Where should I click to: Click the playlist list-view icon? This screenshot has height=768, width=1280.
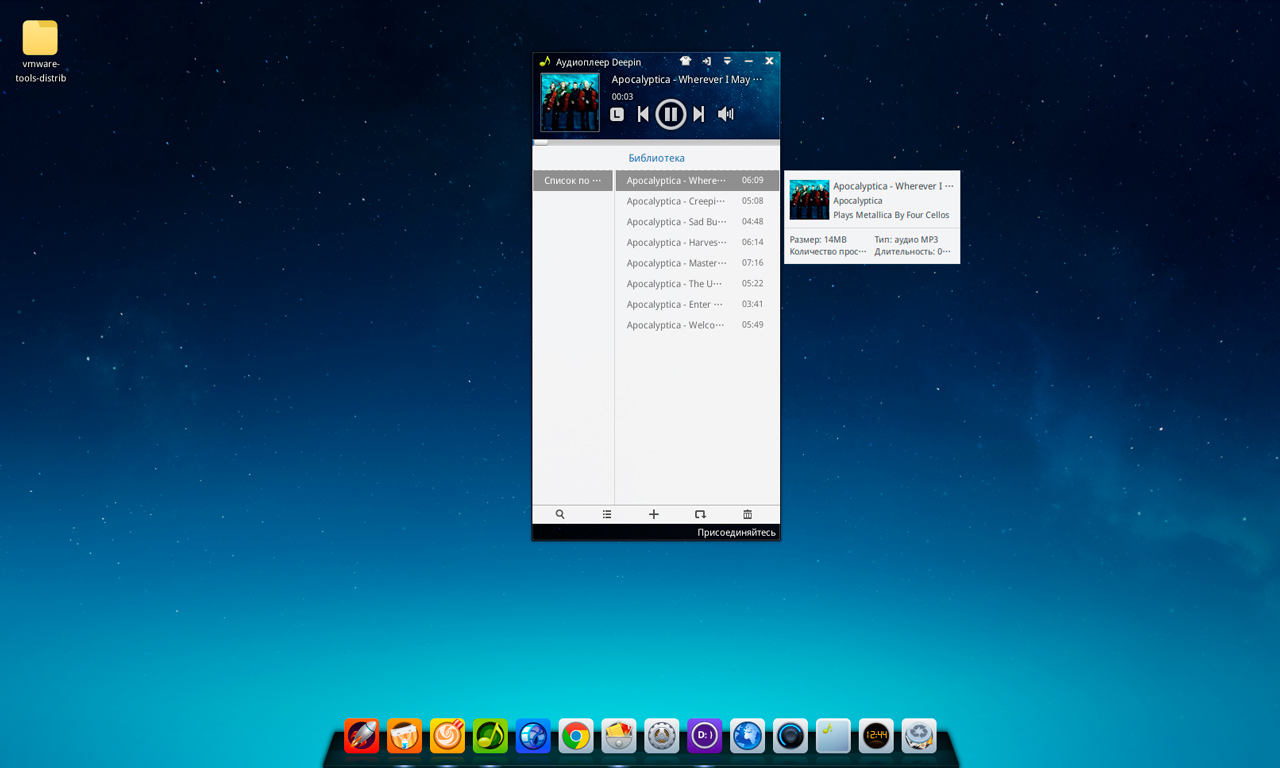pos(607,515)
